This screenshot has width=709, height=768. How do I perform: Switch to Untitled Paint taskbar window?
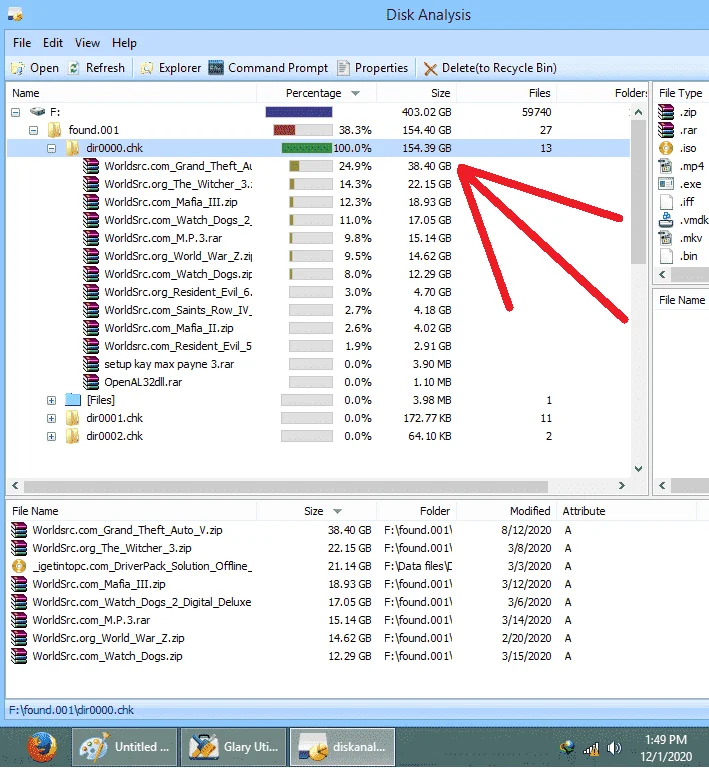pos(124,747)
